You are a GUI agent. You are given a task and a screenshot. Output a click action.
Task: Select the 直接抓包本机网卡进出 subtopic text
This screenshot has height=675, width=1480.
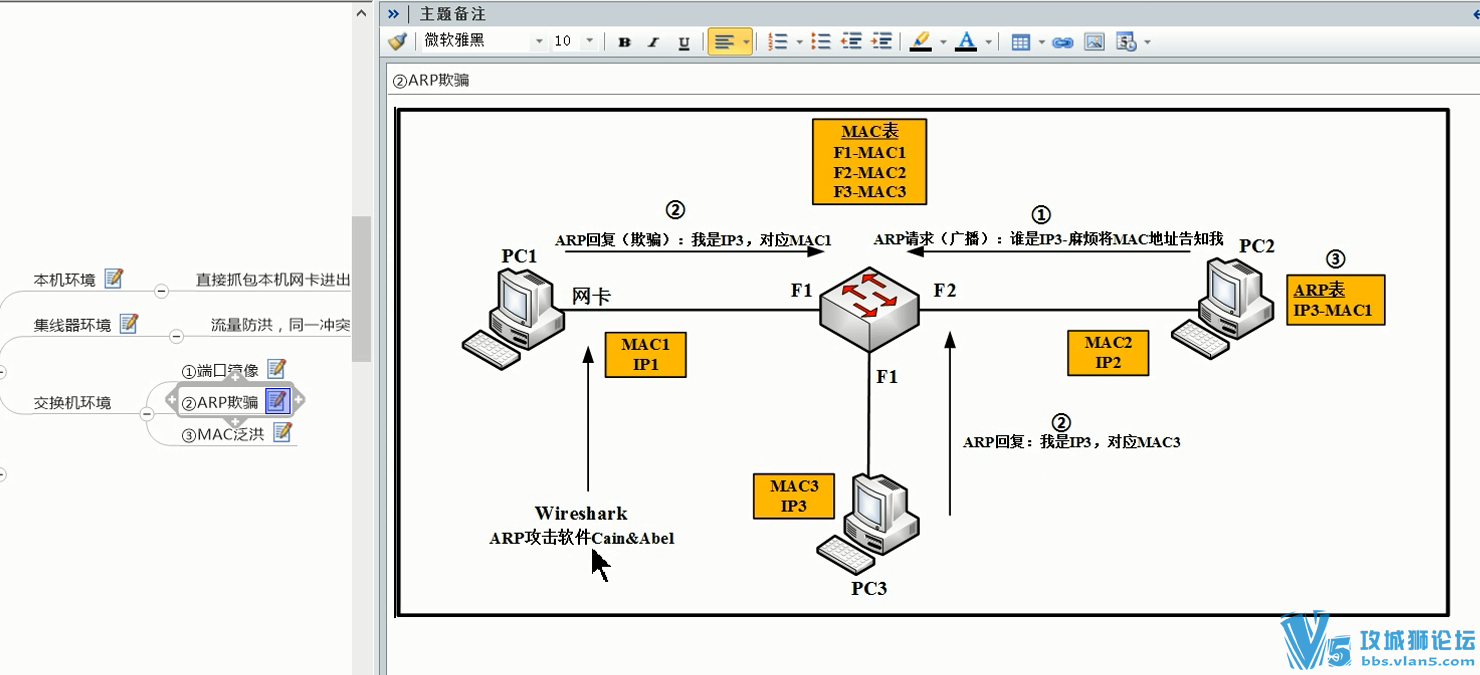coord(273,279)
